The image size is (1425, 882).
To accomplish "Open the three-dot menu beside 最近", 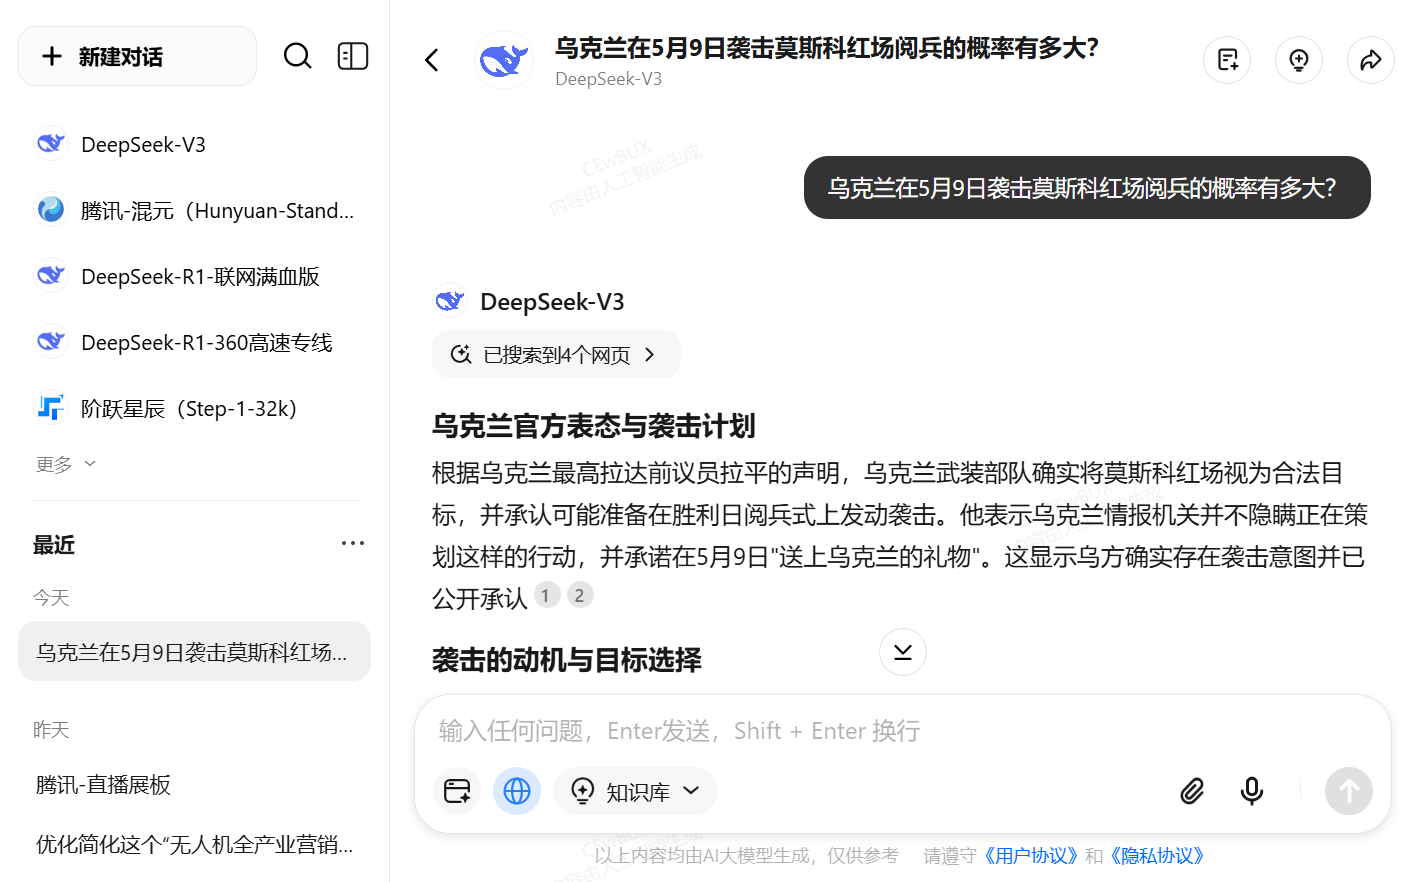I will point(353,543).
